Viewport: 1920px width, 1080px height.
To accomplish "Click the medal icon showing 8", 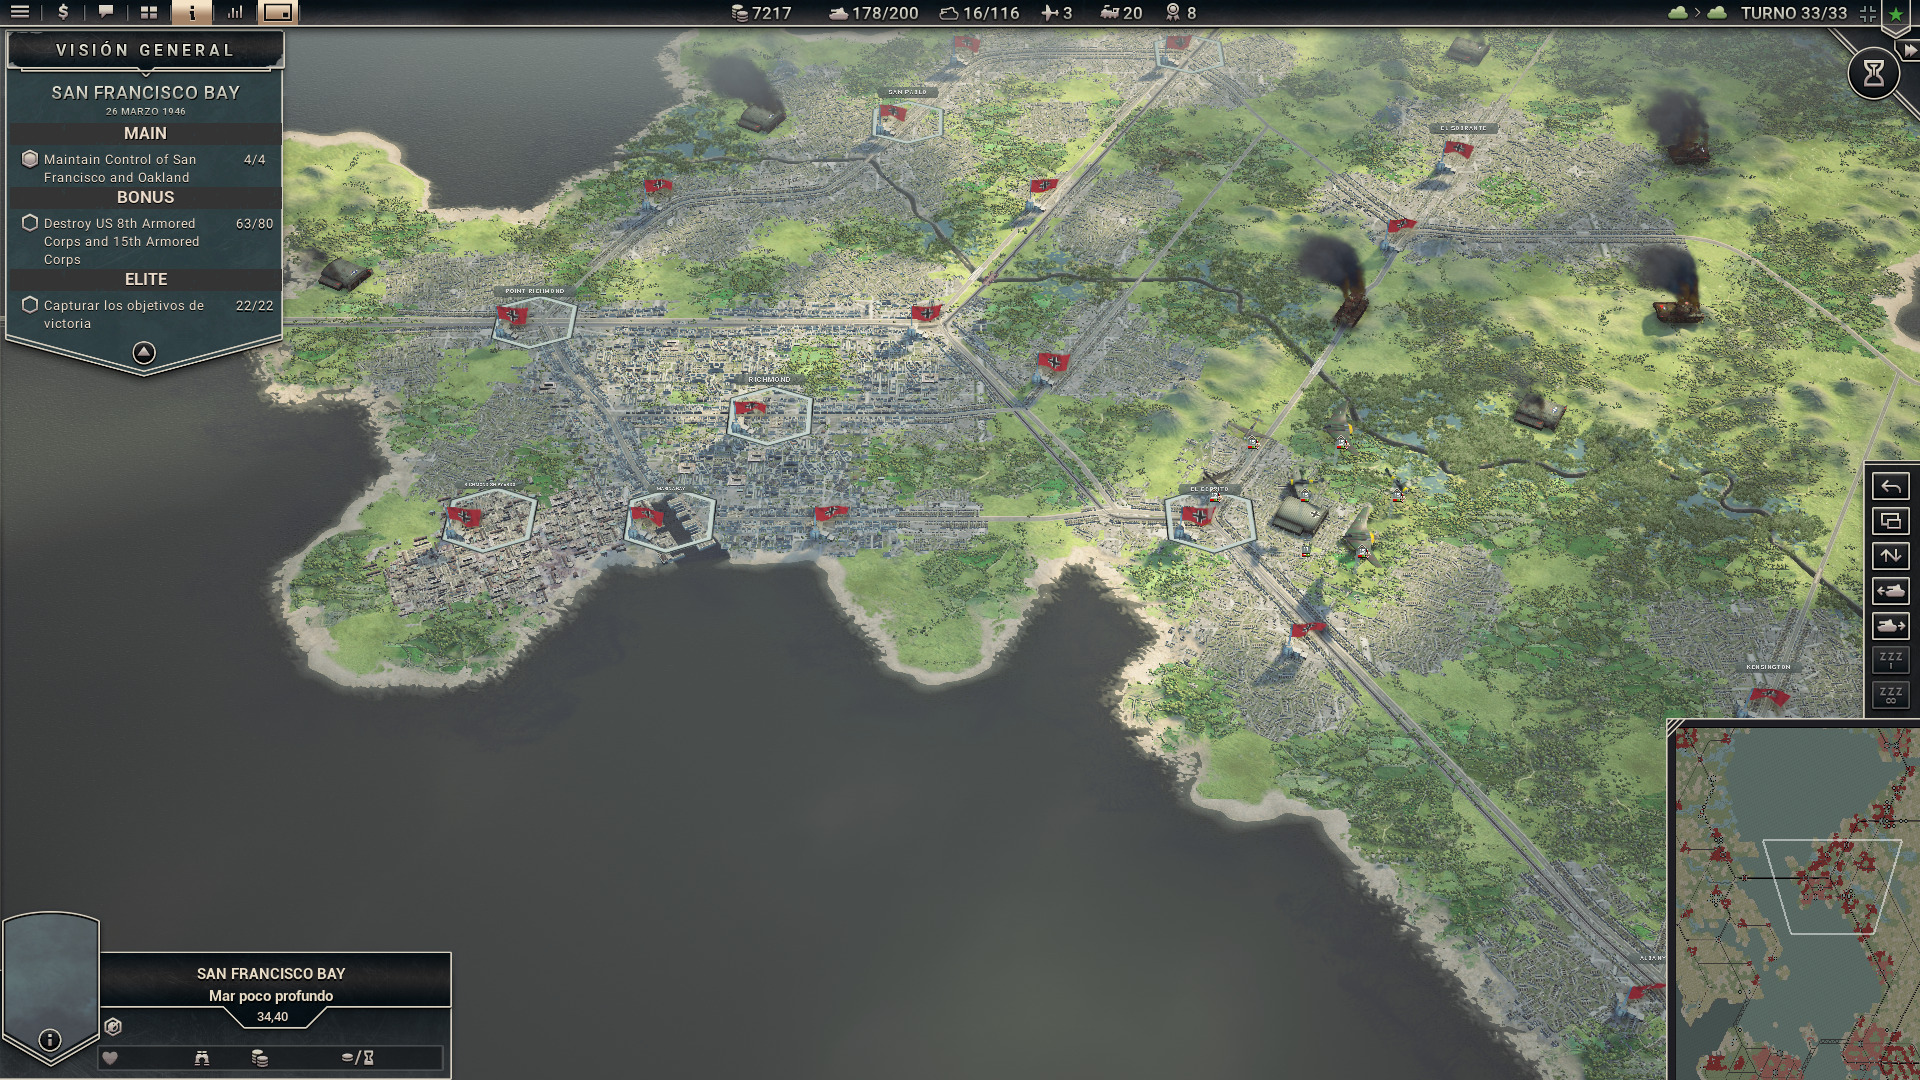I will pos(1172,13).
